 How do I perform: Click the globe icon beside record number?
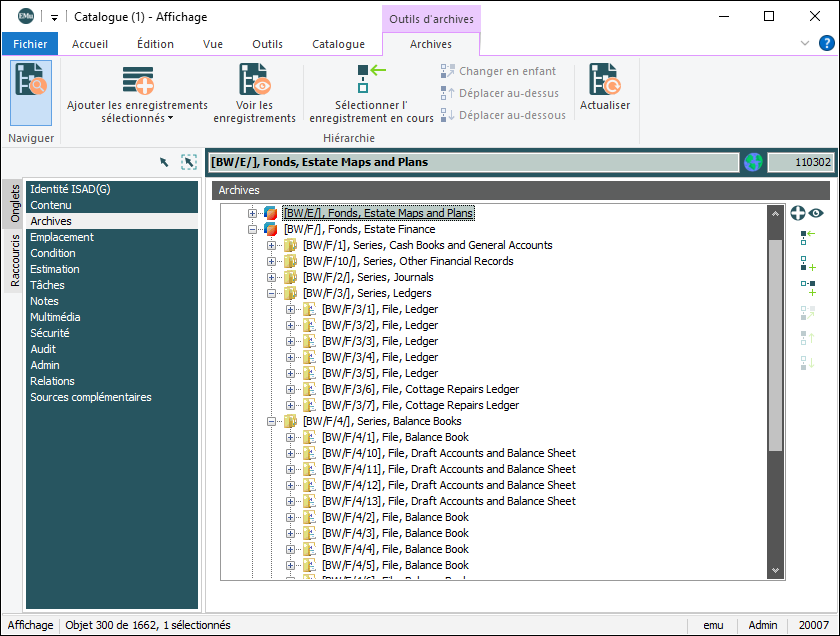(753, 162)
